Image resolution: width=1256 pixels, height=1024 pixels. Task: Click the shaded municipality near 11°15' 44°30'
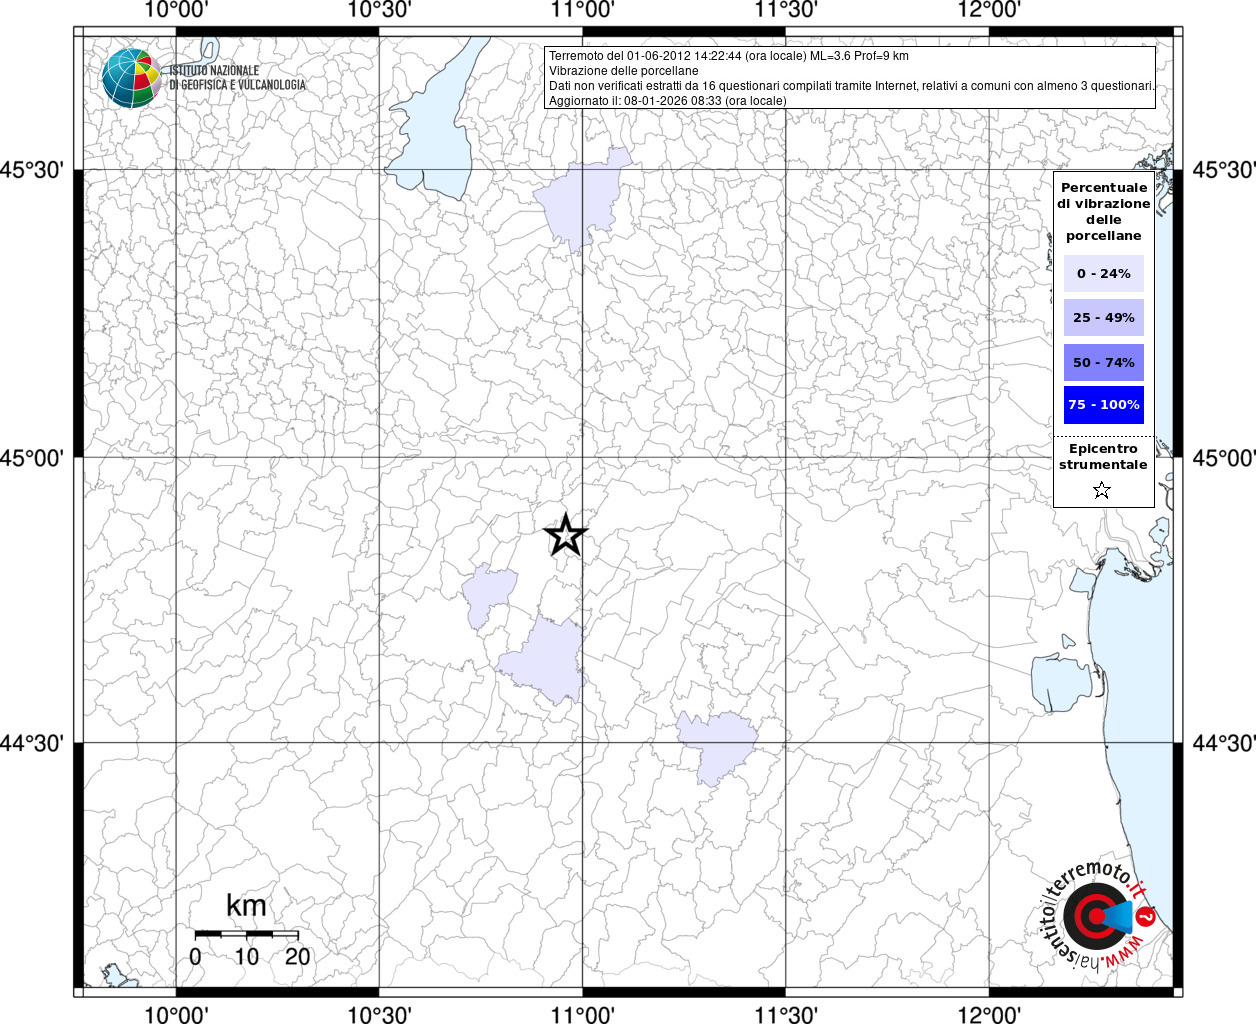click(x=716, y=745)
